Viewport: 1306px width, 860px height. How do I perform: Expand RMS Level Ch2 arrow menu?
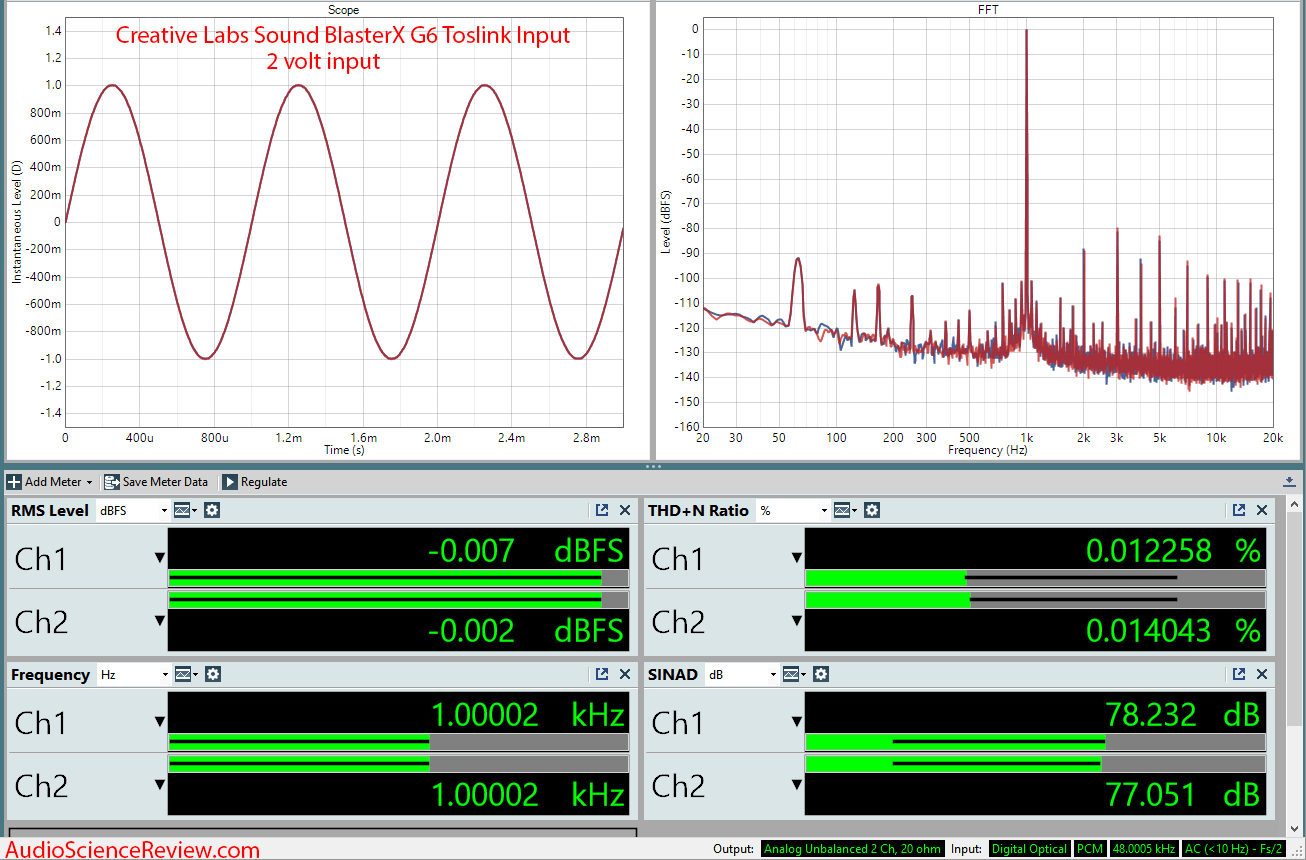[x=159, y=621]
